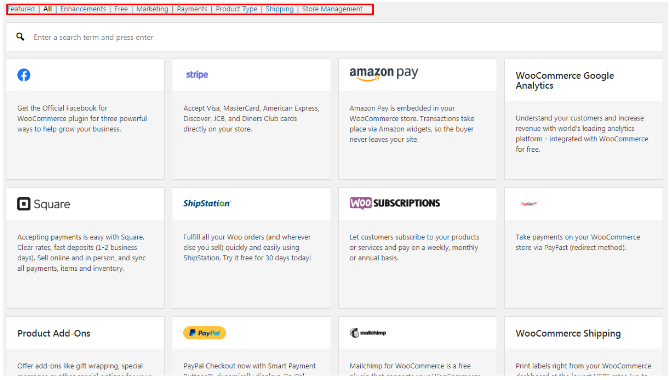Switch to the Featured filter

point(21,9)
